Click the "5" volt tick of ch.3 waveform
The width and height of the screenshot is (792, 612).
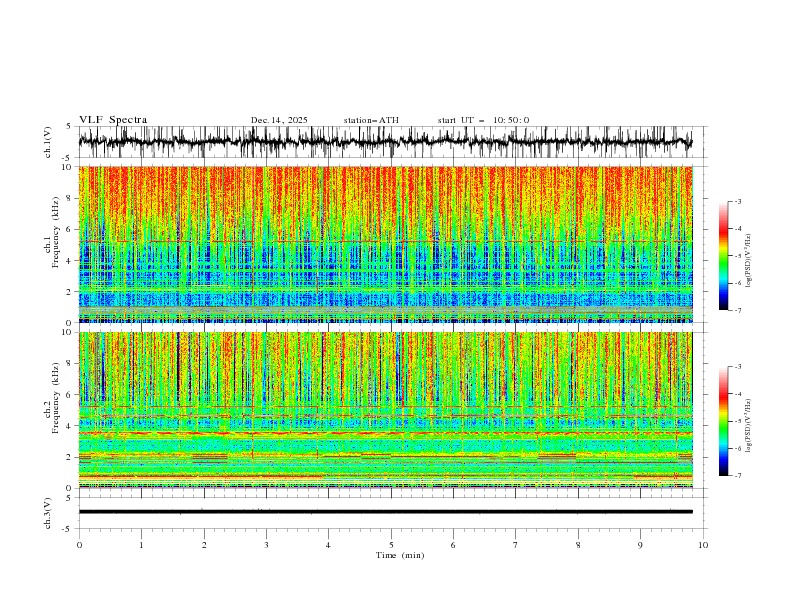[x=69, y=498]
